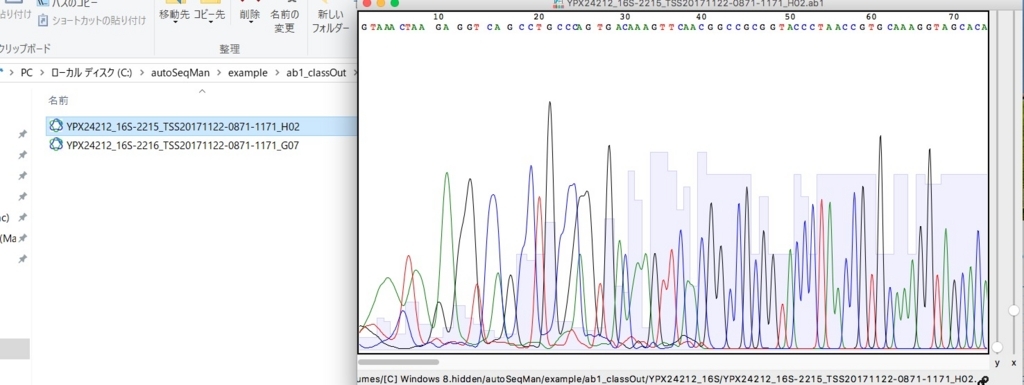This screenshot has width=1024, height=385.
Task: Adjust the x scale slider in chromatogram
Action: 1014,310
